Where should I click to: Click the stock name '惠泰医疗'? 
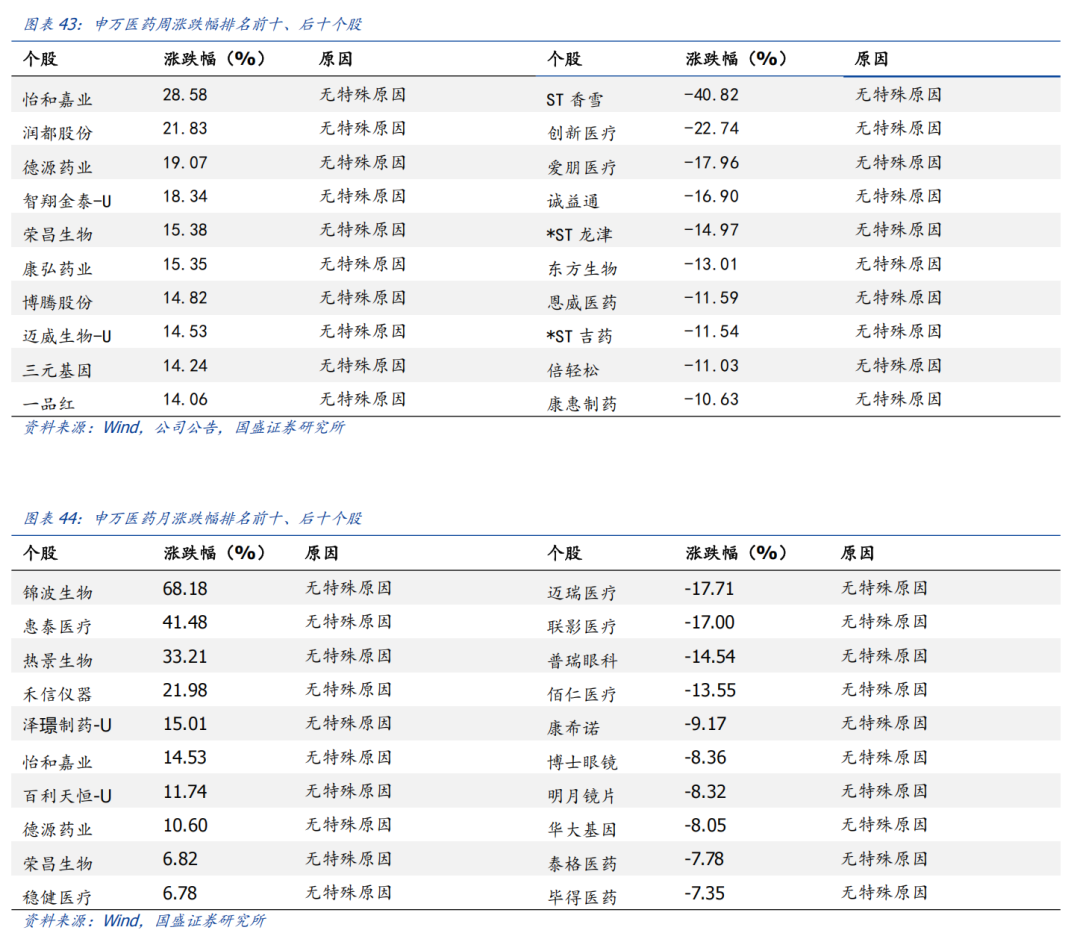[57, 627]
